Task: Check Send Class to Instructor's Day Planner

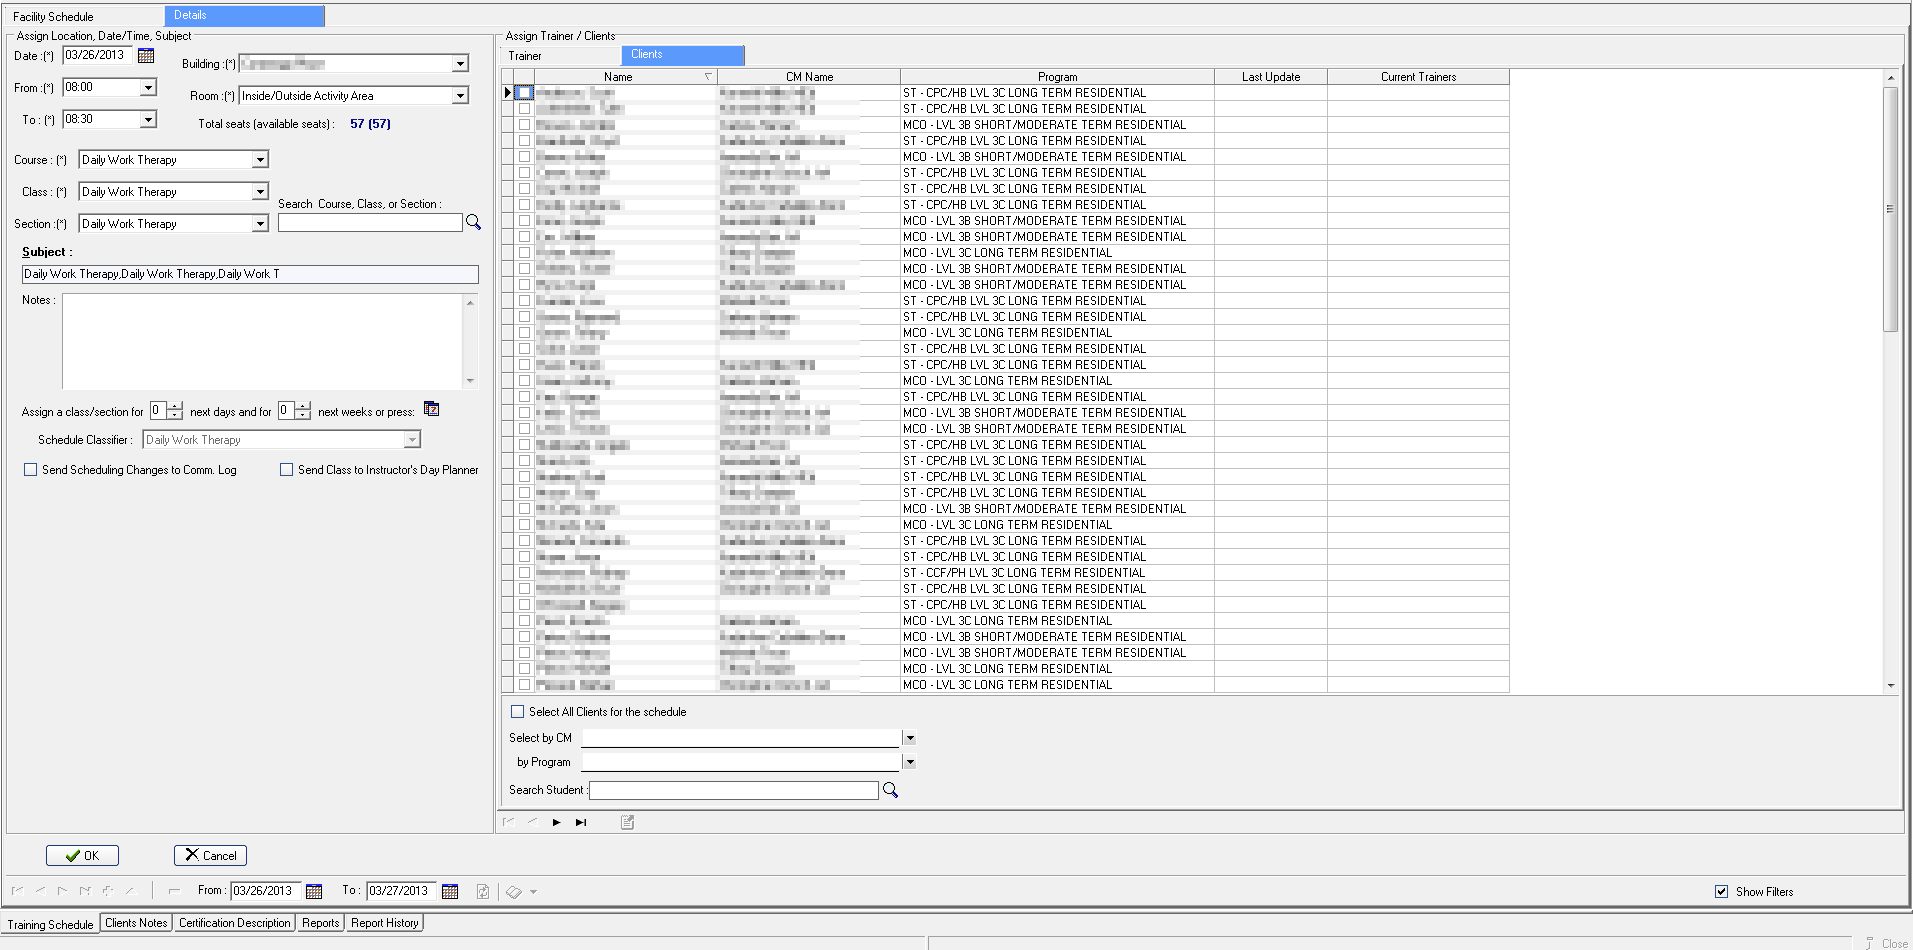Action: 287,470
